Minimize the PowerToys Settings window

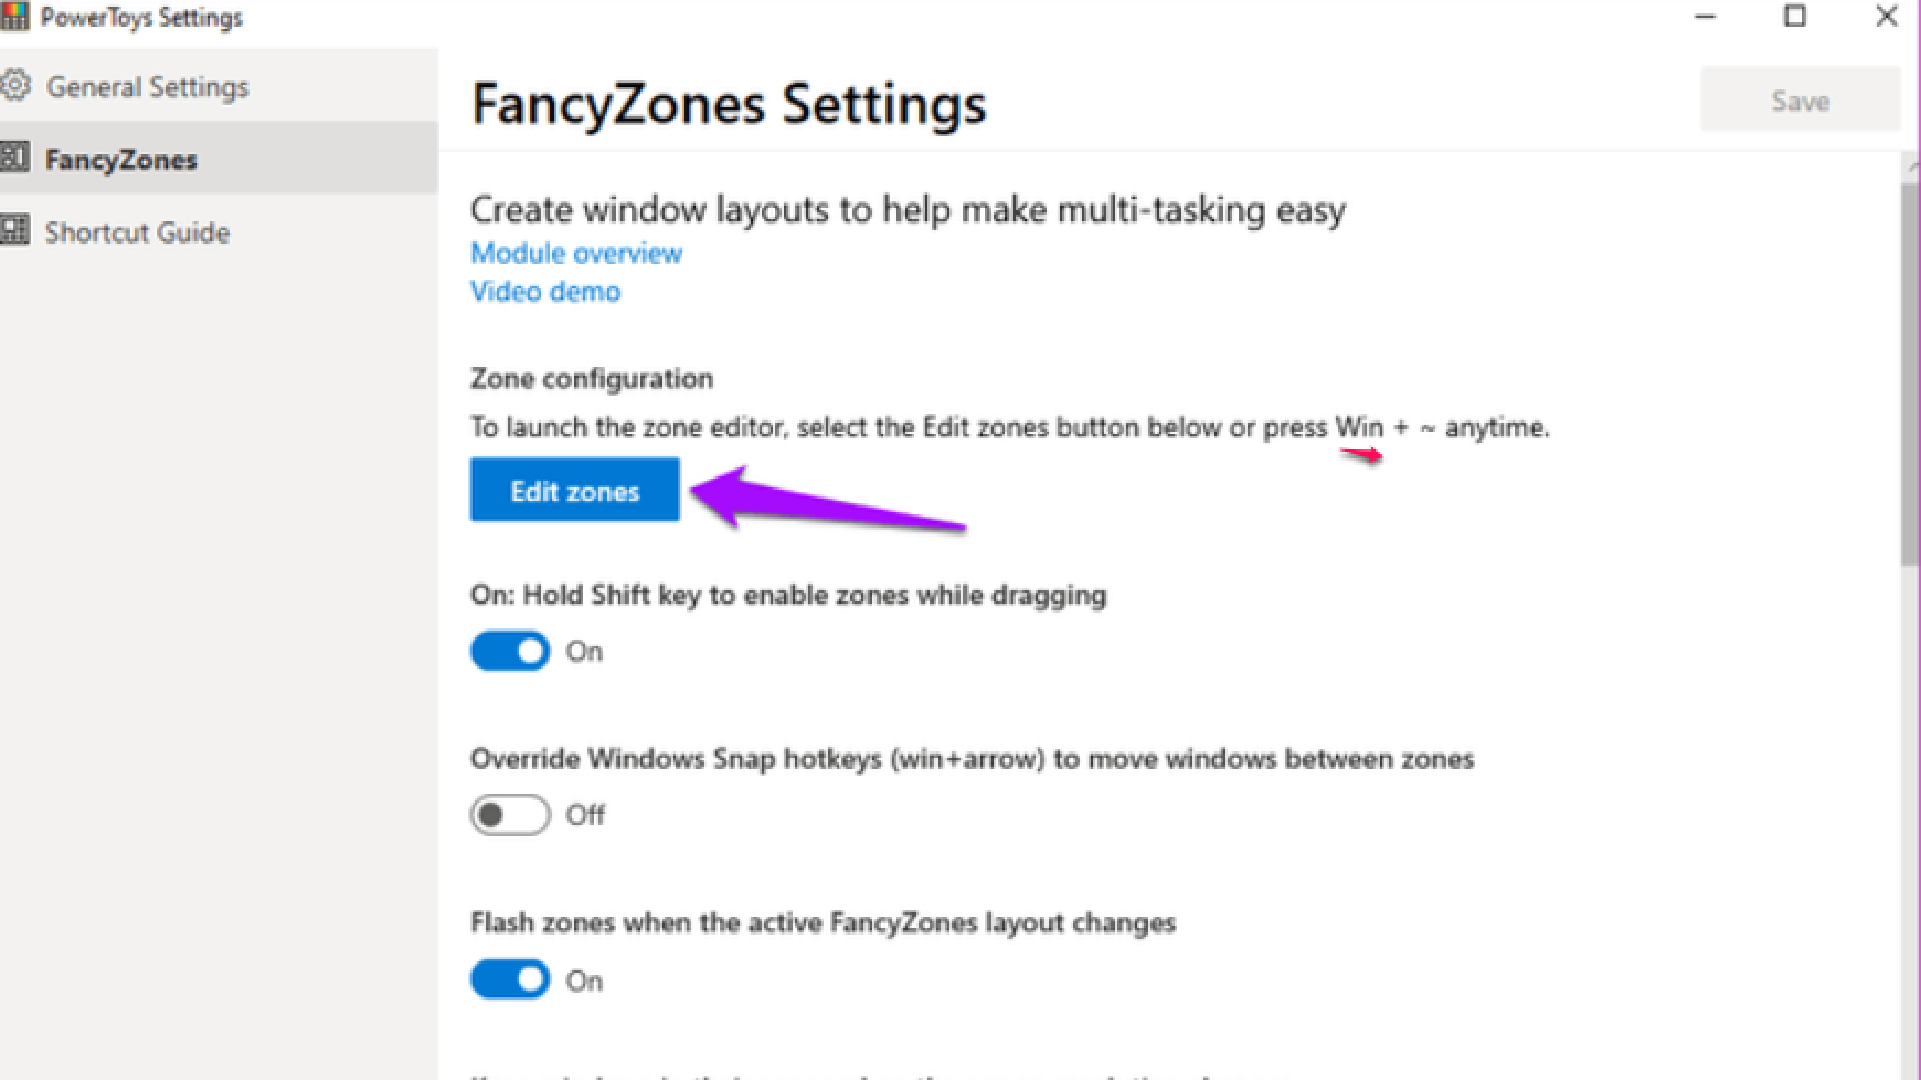[x=1706, y=17]
